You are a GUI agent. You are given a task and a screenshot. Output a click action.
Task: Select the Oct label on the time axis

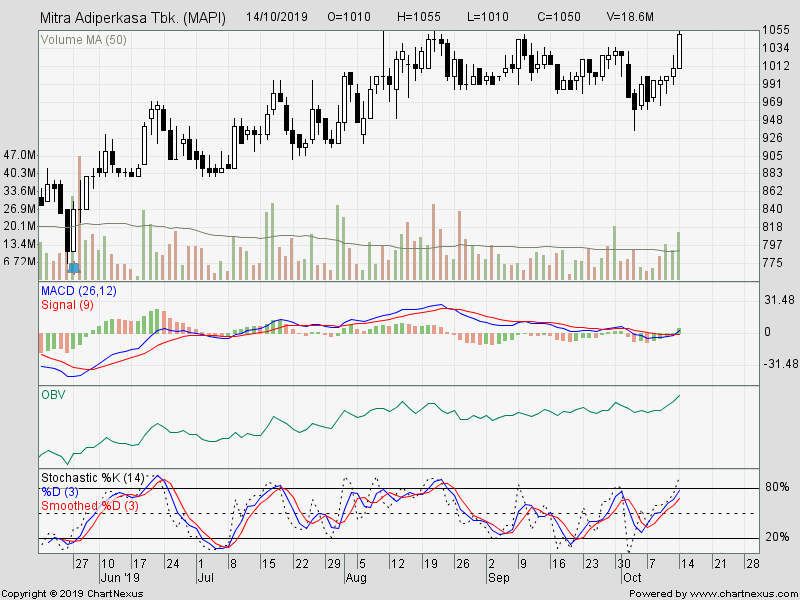click(633, 576)
